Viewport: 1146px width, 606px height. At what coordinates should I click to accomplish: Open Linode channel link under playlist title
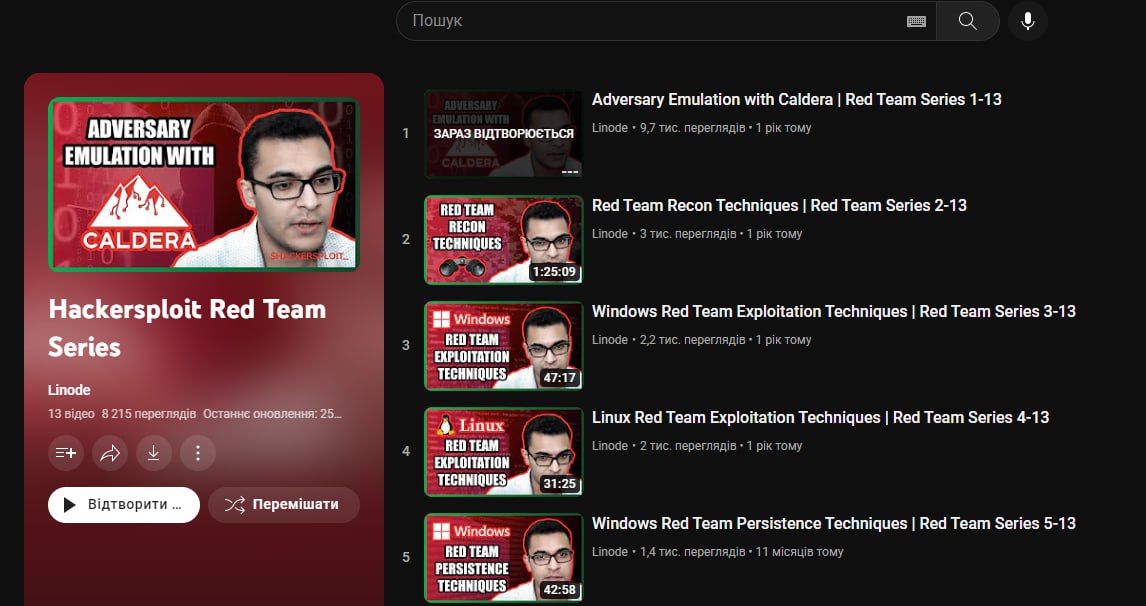pyautogui.click(x=67, y=389)
